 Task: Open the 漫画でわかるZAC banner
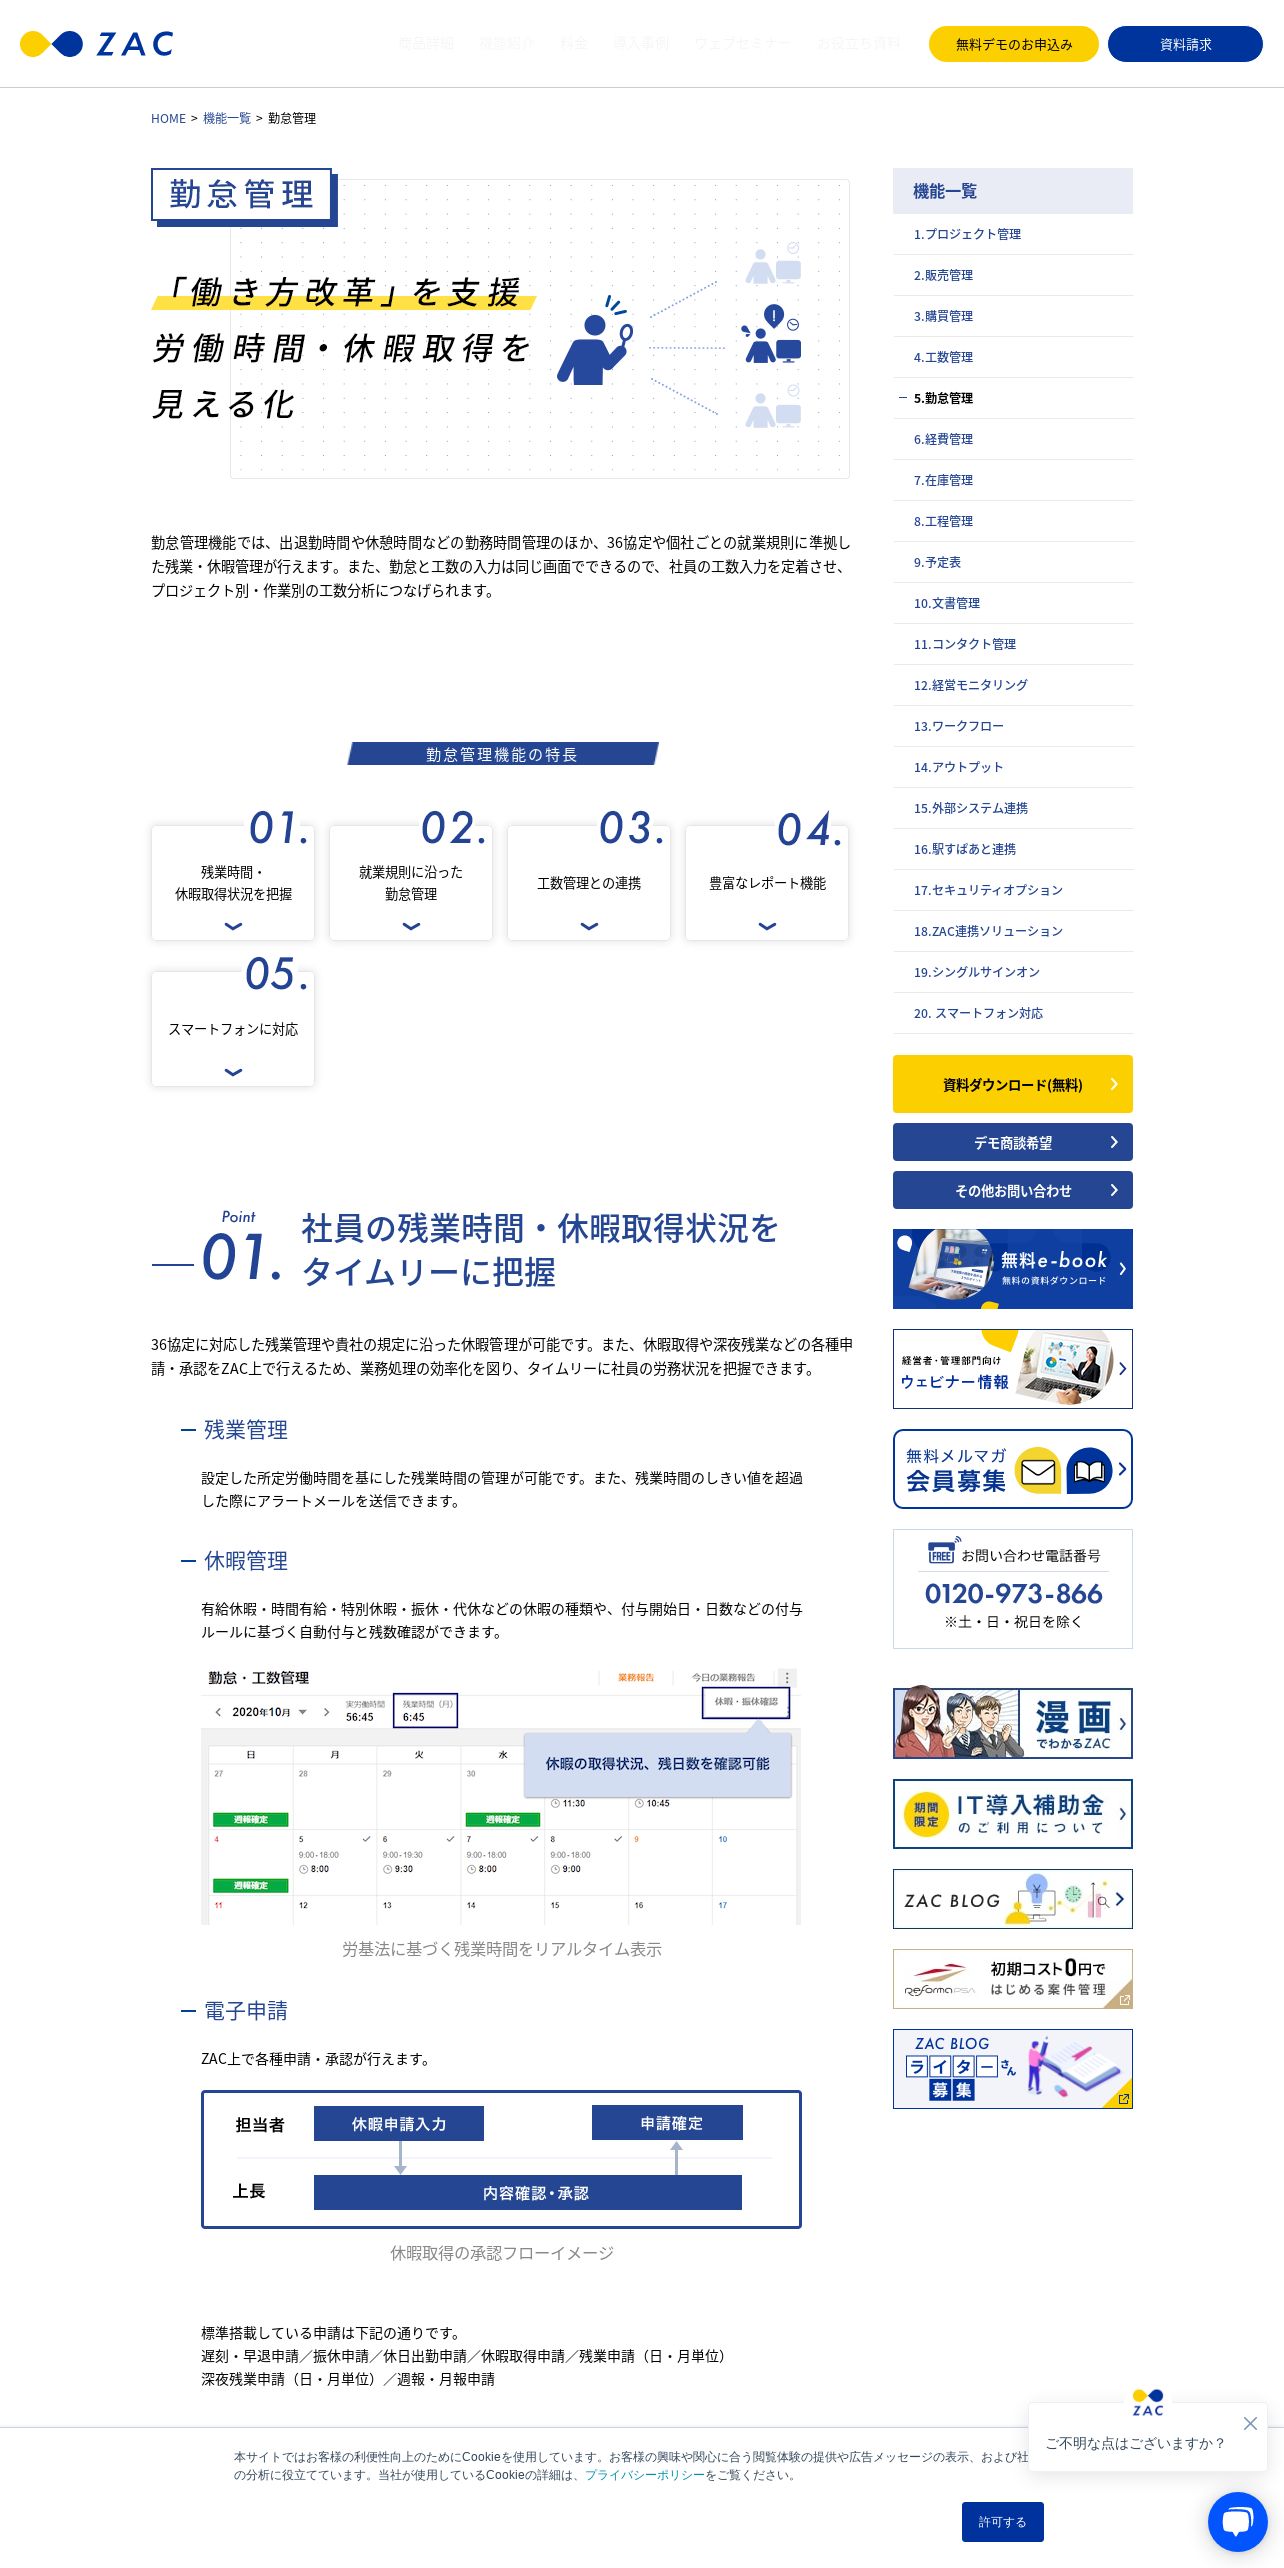(1013, 1724)
